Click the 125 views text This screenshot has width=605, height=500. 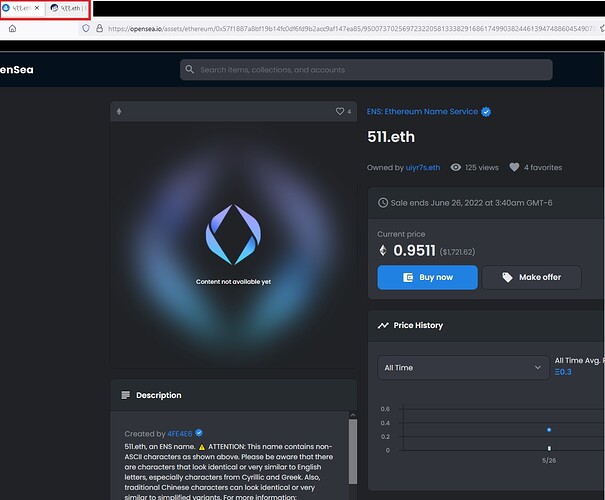pos(482,167)
